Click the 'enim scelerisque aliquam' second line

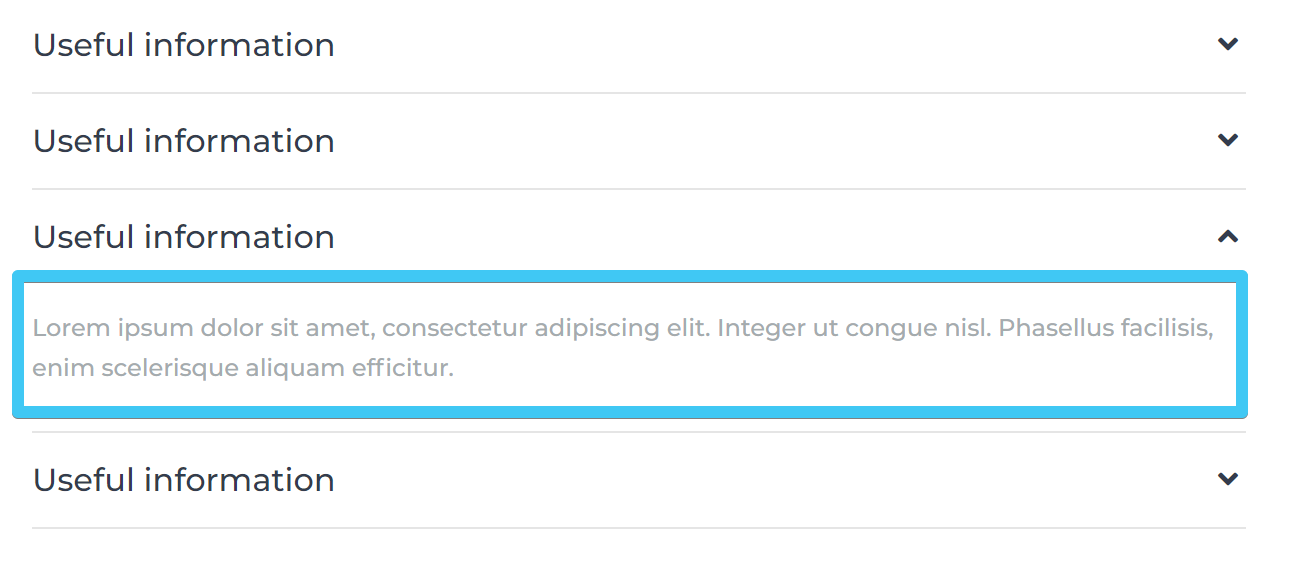[x=188, y=368]
